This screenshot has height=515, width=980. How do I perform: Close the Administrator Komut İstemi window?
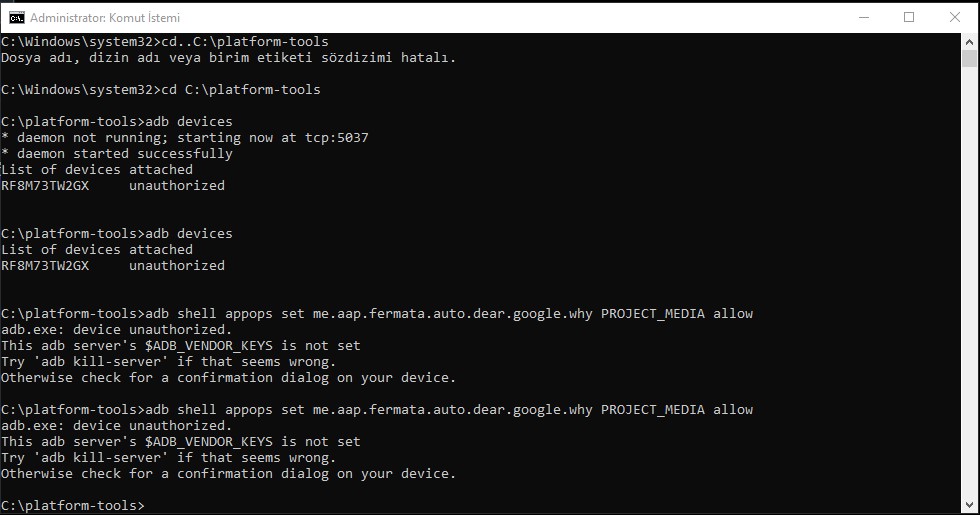pos(954,18)
